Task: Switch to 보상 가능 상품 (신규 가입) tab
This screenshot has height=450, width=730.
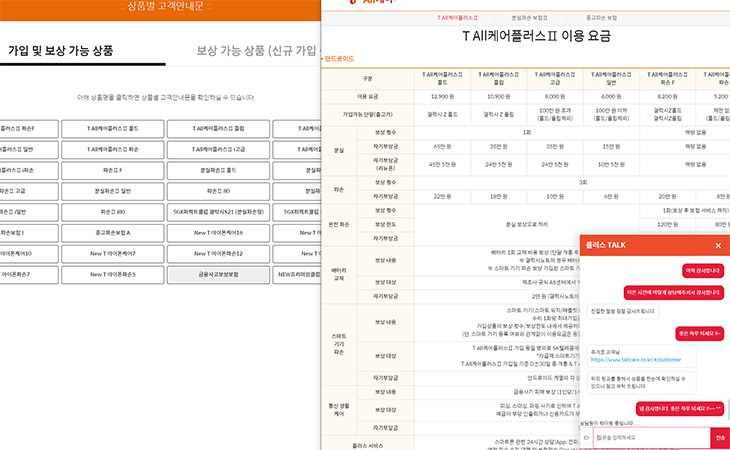Action: tap(256, 50)
